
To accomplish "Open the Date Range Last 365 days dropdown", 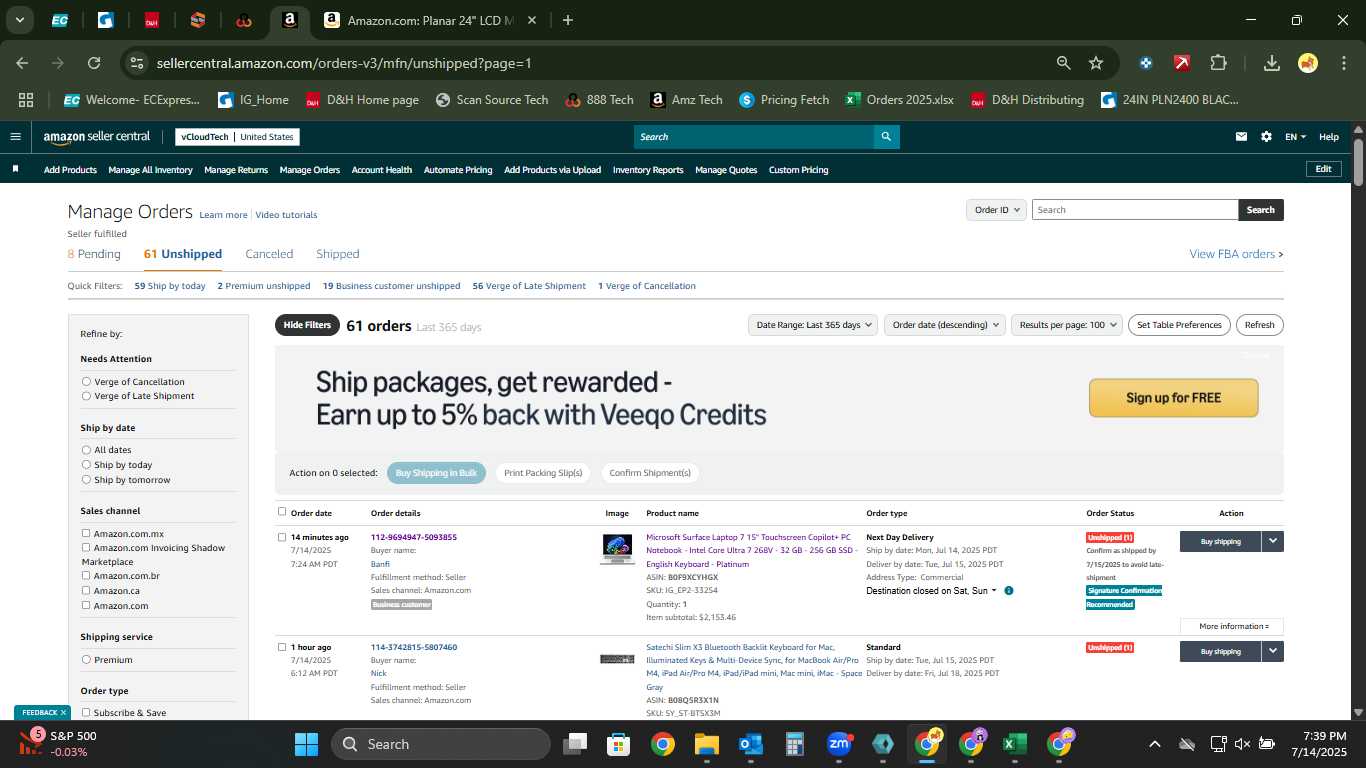I will click(x=814, y=325).
